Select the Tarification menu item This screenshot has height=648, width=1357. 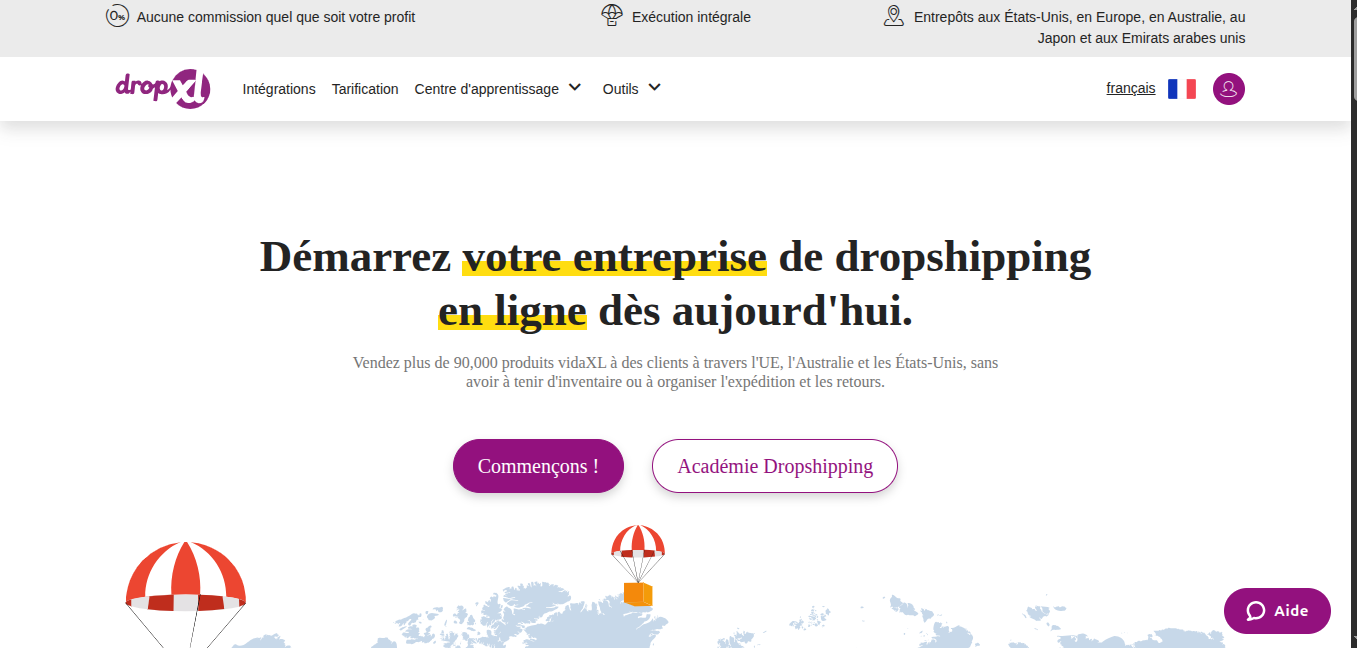click(x=365, y=89)
